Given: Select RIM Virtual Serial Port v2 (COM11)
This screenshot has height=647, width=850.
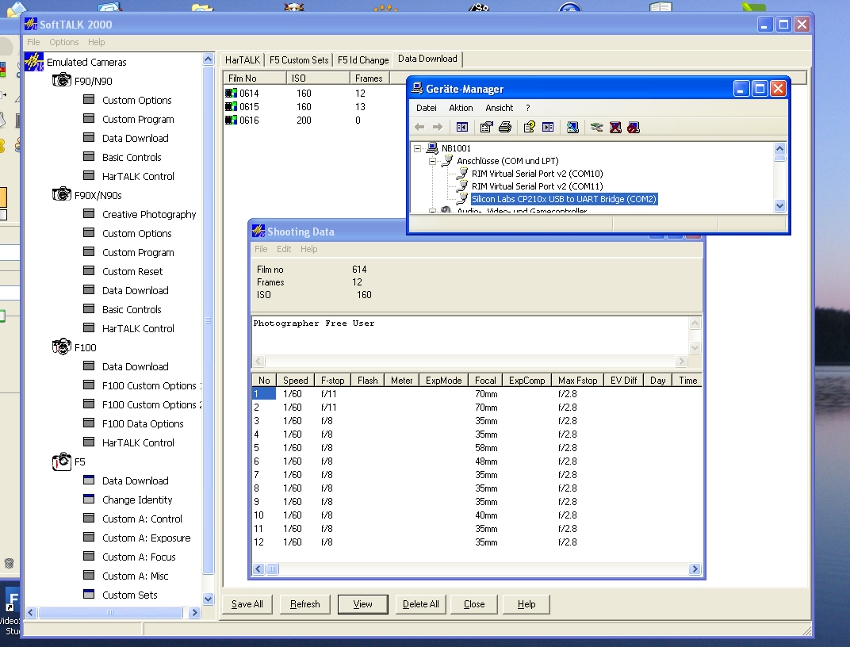Looking at the screenshot, I should [x=537, y=186].
